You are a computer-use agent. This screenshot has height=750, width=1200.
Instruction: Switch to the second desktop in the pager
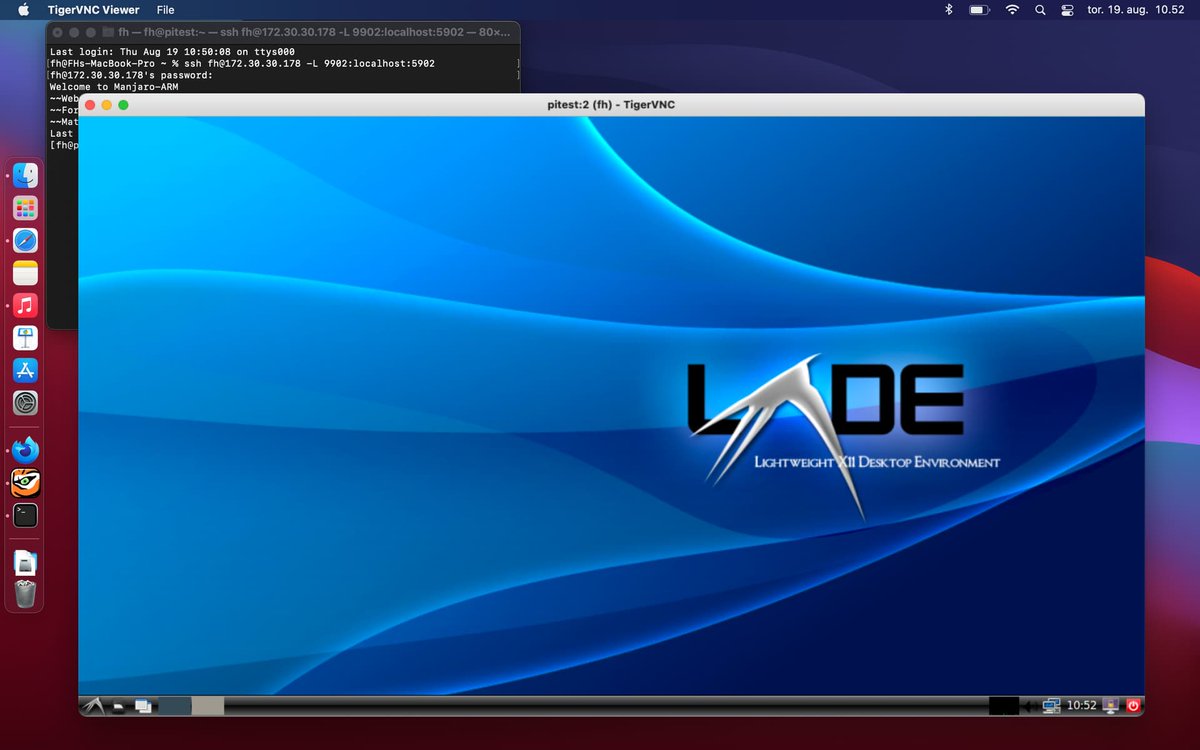pos(207,706)
